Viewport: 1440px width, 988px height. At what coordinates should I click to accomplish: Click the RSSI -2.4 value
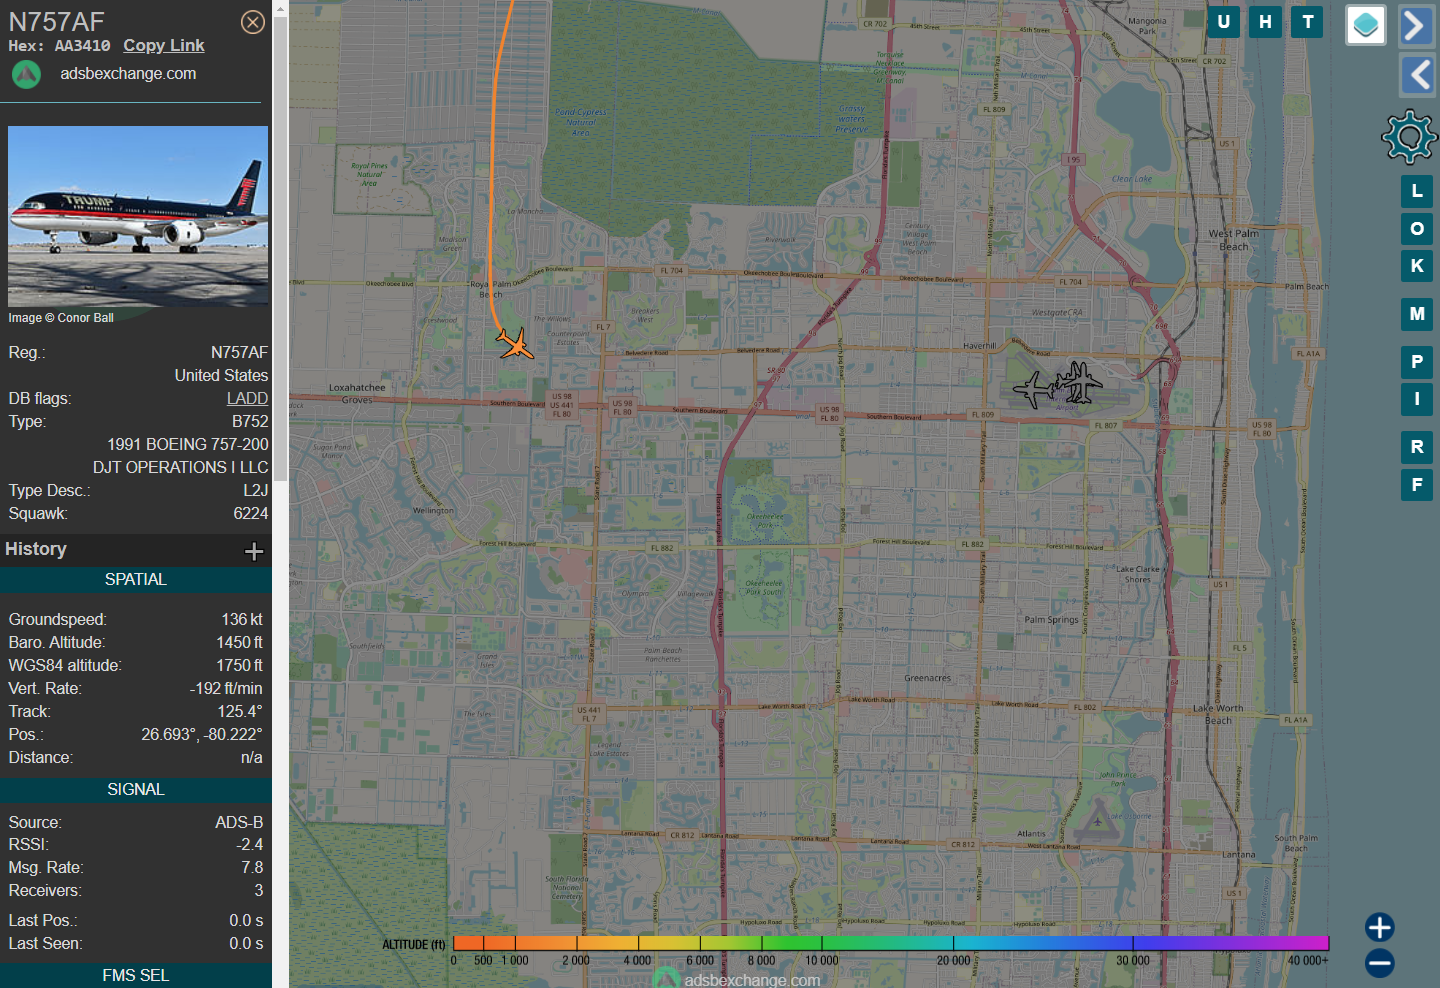pyautogui.click(x=249, y=845)
